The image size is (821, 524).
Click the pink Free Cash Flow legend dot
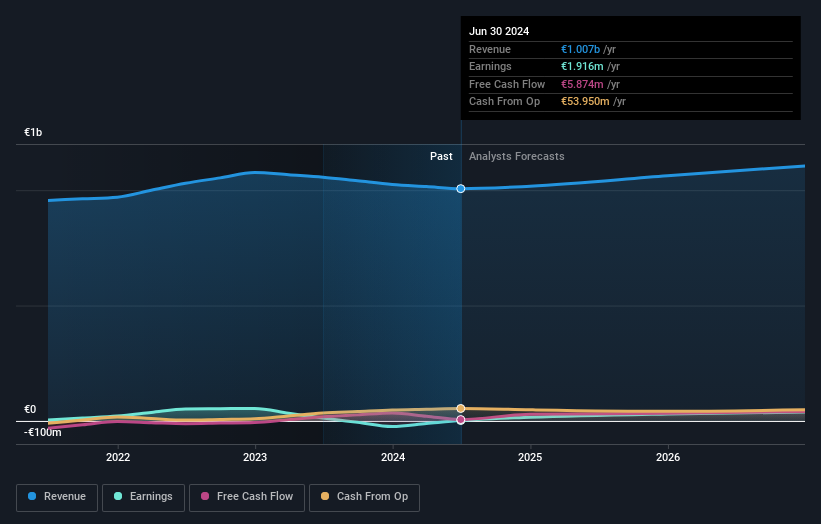[x=205, y=496]
